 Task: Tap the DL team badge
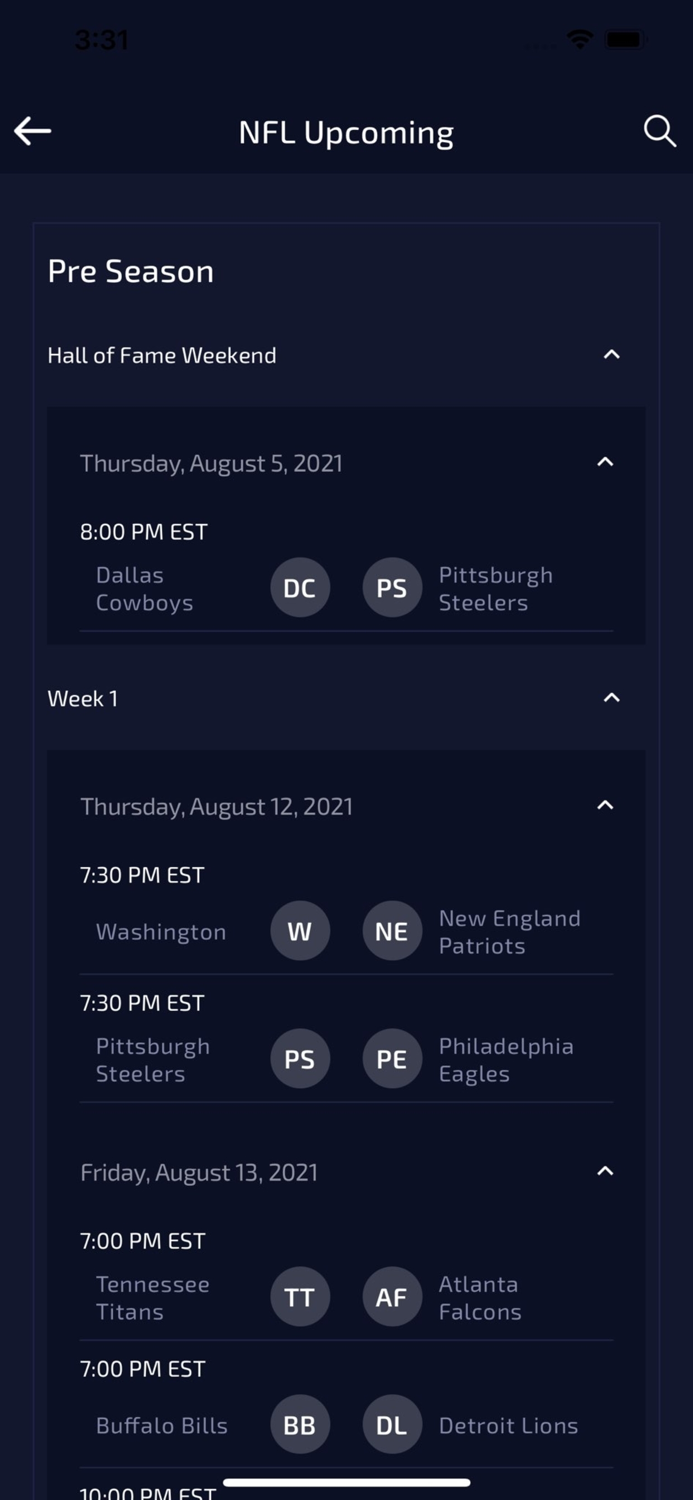tap(391, 1425)
